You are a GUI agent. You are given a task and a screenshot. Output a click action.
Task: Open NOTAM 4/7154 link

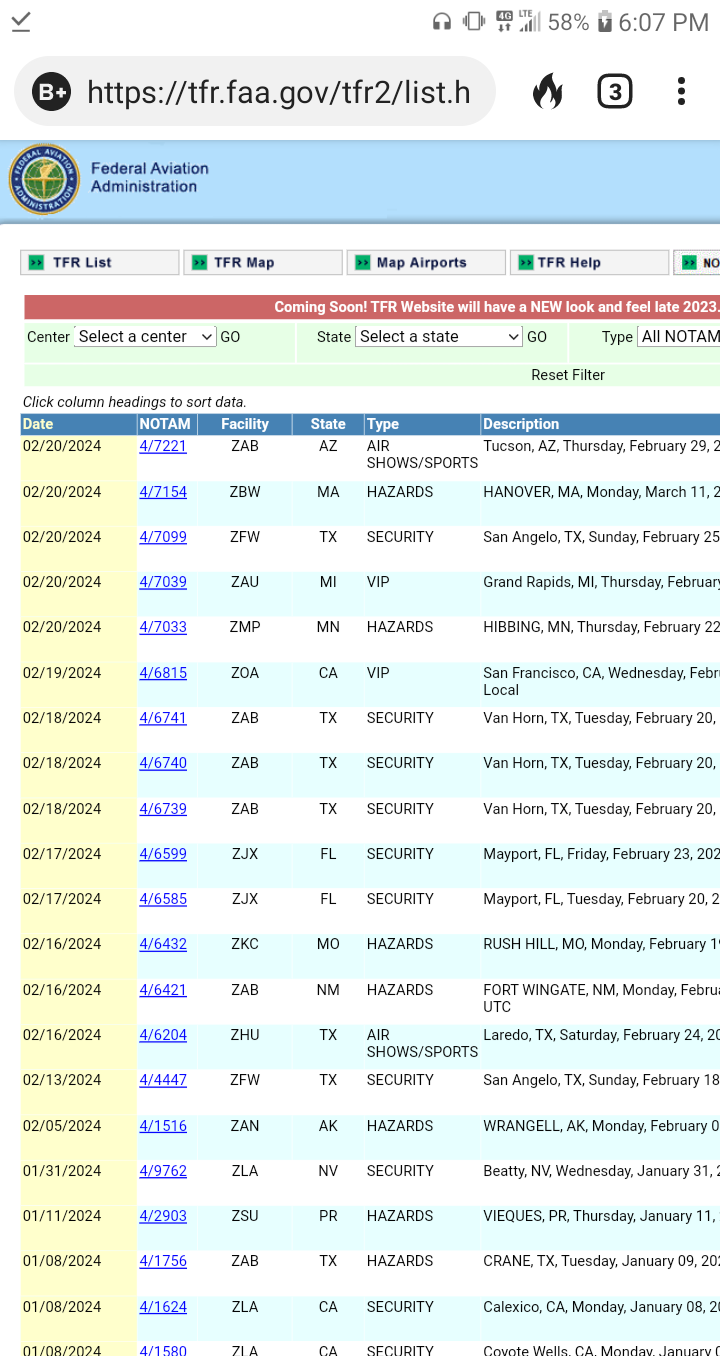pyautogui.click(x=163, y=492)
